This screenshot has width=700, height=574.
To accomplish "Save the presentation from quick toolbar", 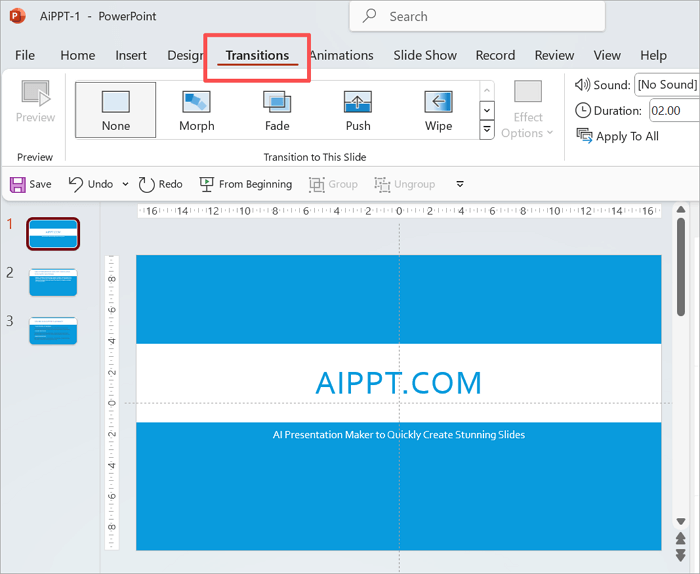I will pos(30,184).
